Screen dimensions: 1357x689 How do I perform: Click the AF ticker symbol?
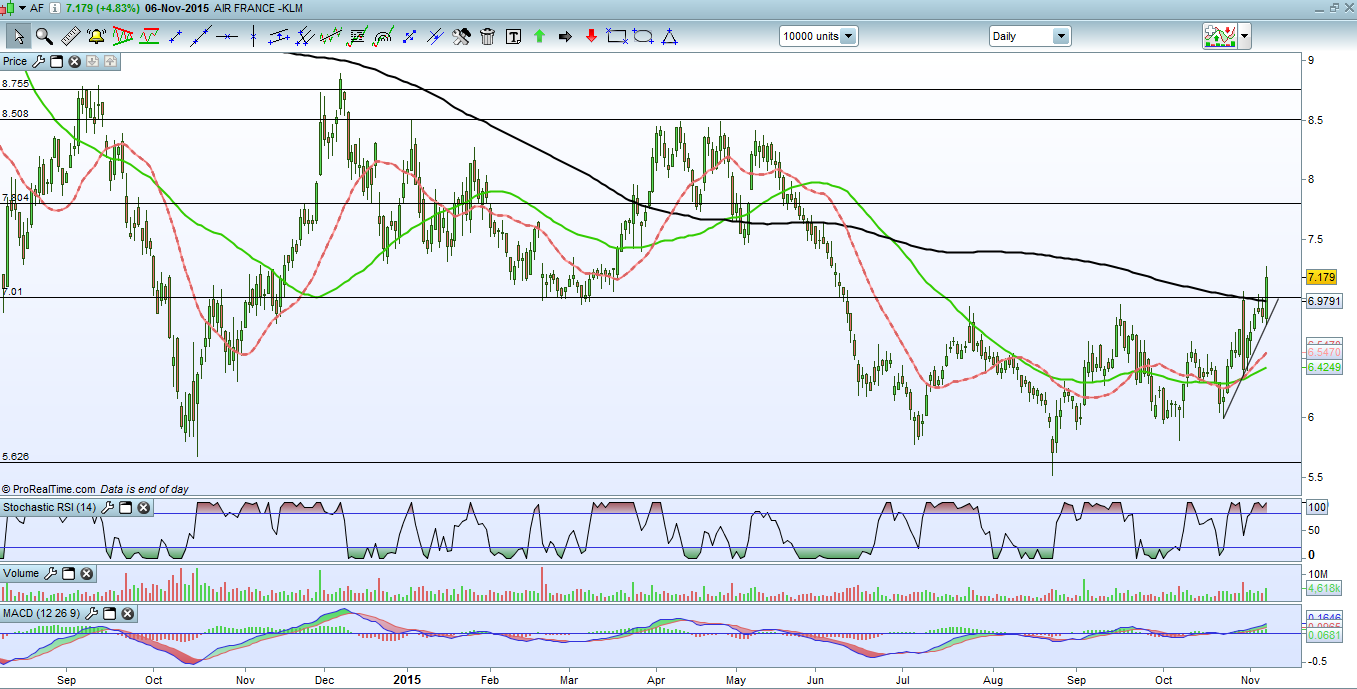tap(38, 8)
